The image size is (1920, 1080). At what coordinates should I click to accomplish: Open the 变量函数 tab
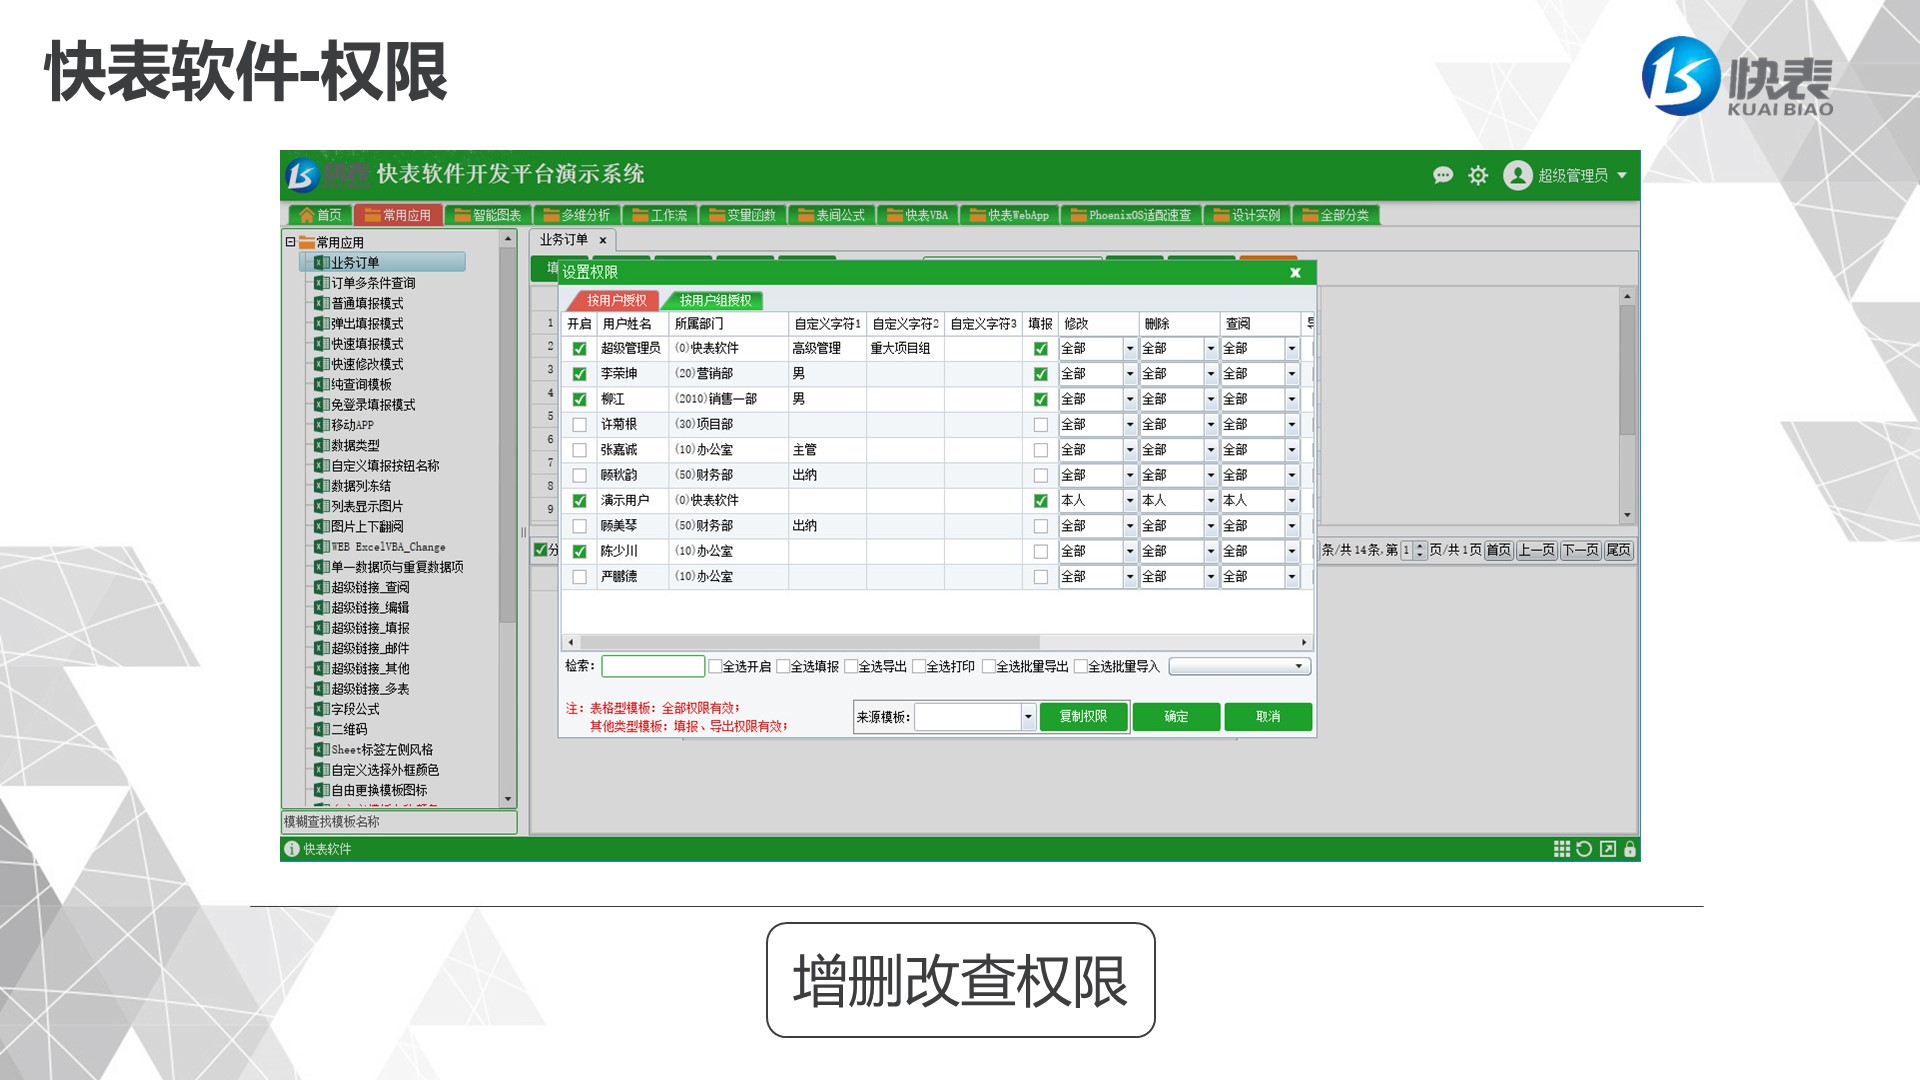click(741, 215)
